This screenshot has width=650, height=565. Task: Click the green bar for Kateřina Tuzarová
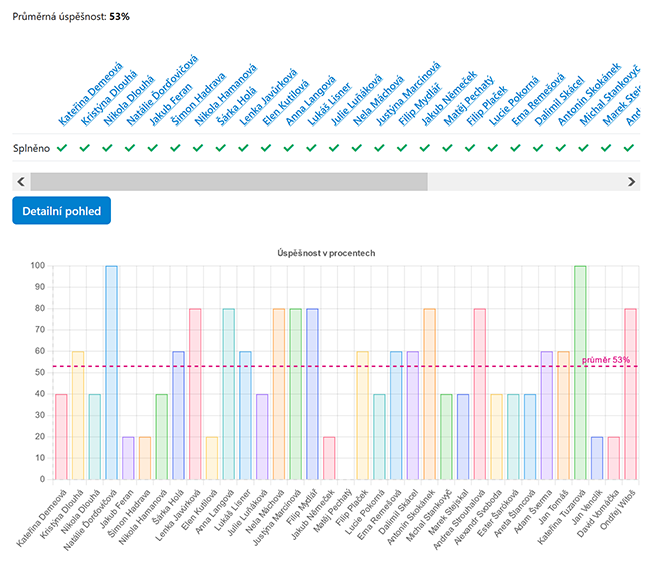pos(580,372)
